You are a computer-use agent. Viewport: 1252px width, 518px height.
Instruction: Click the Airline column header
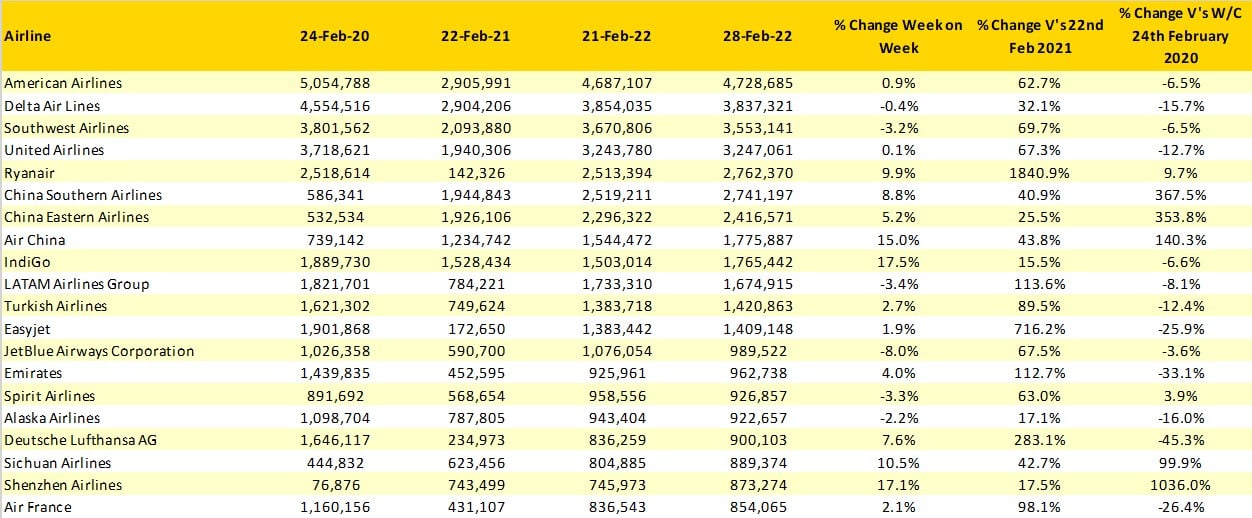[x=28, y=36]
